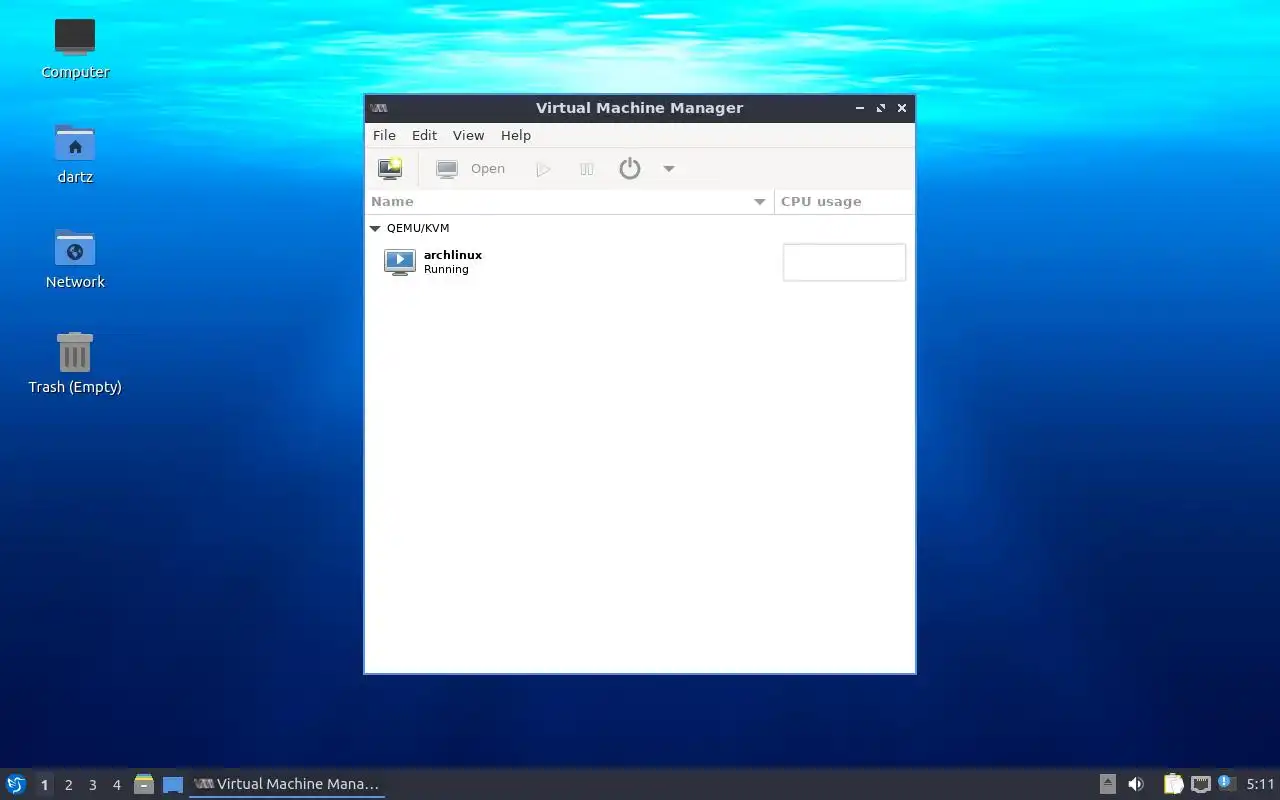
Task: Shut down the VM with power icon
Action: pos(629,169)
